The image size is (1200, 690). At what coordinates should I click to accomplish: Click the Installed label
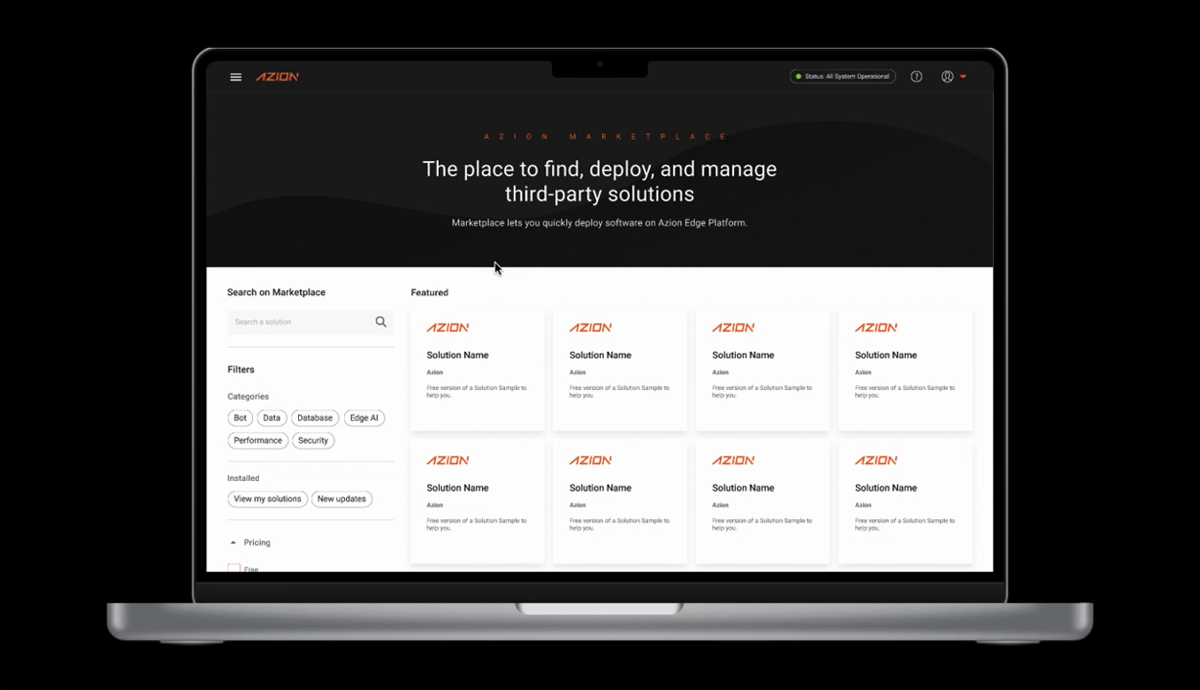pos(243,479)
